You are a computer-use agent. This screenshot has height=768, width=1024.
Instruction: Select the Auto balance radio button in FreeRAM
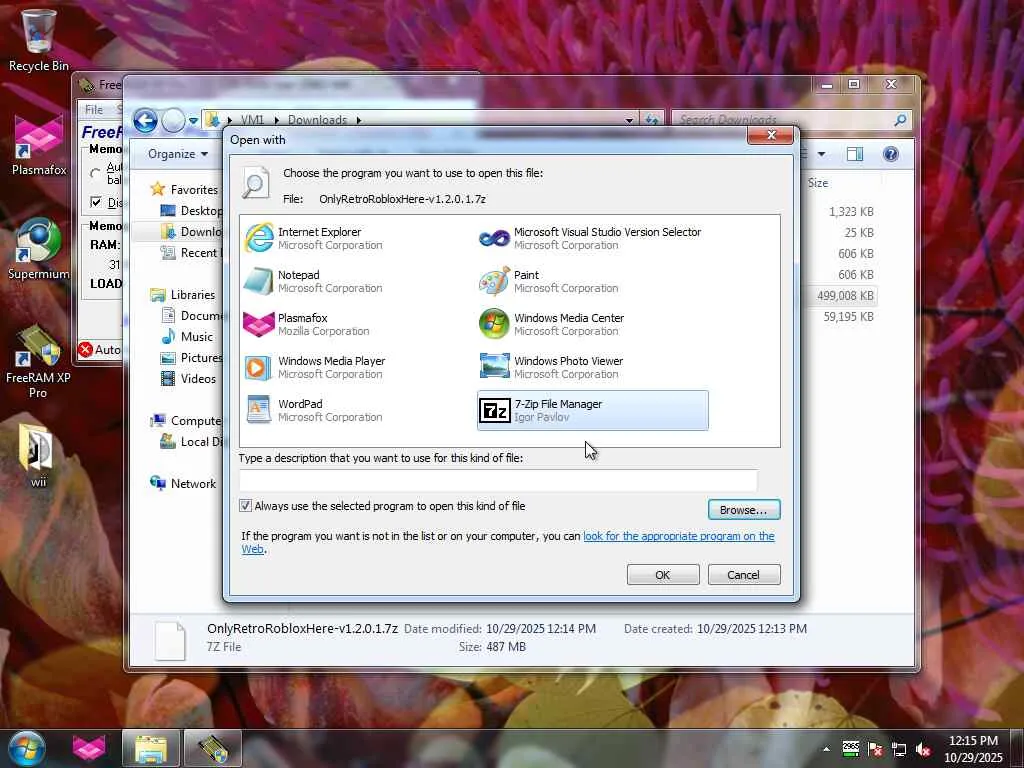pos(95,173)
